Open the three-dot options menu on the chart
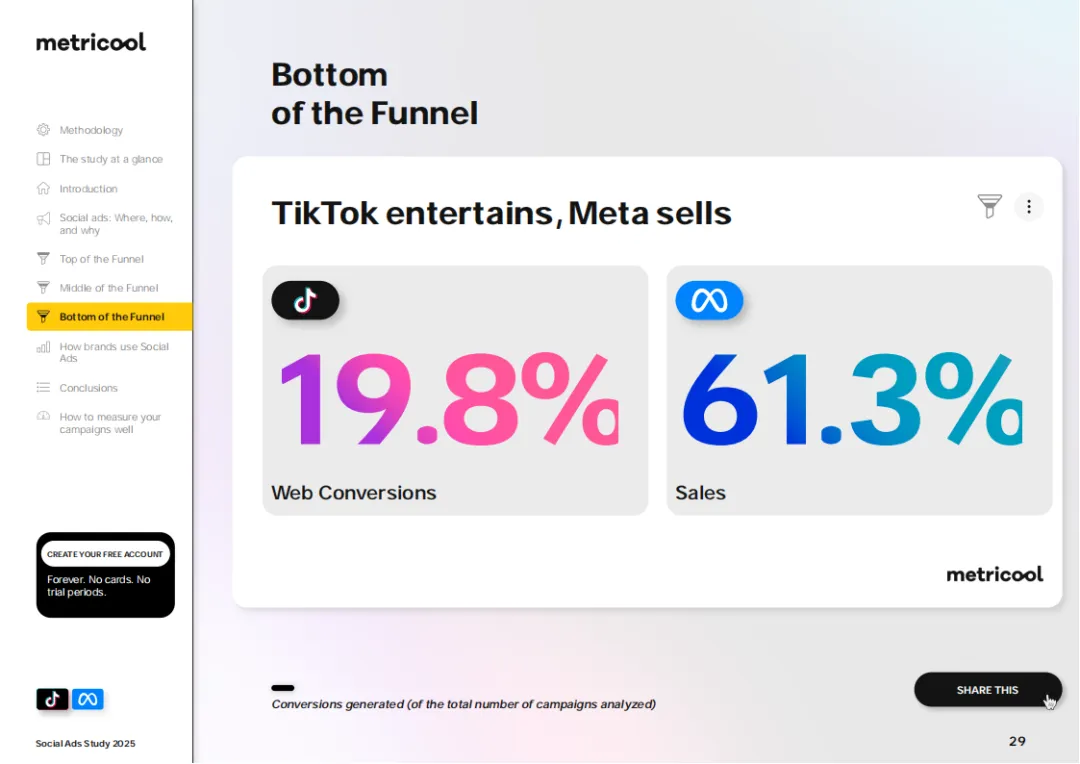 tap(1028, 206)
